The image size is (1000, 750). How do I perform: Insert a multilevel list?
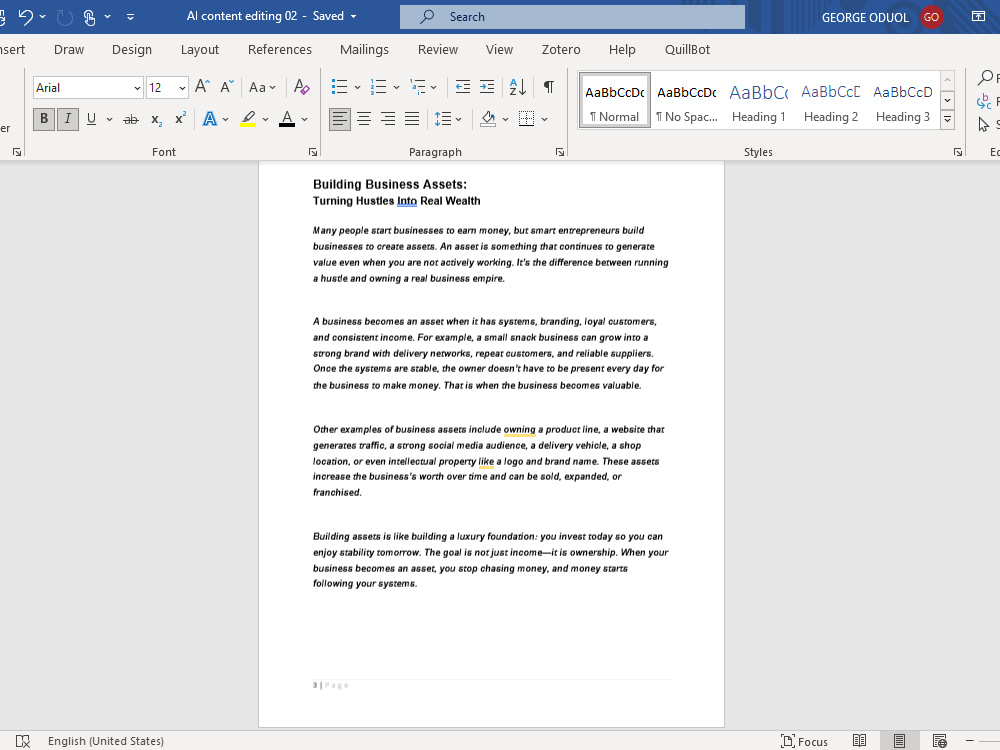point(418,87)
